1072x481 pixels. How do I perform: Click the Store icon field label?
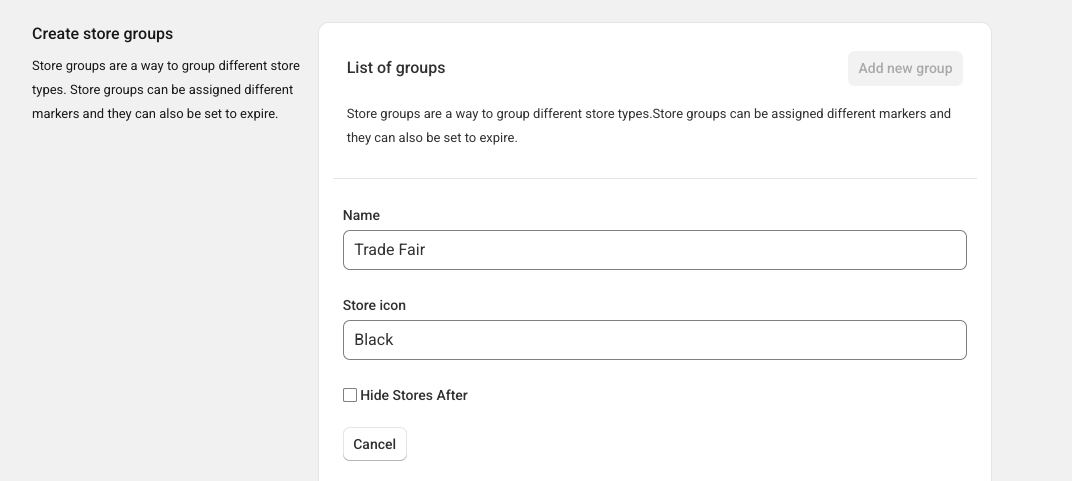point(374,305)
